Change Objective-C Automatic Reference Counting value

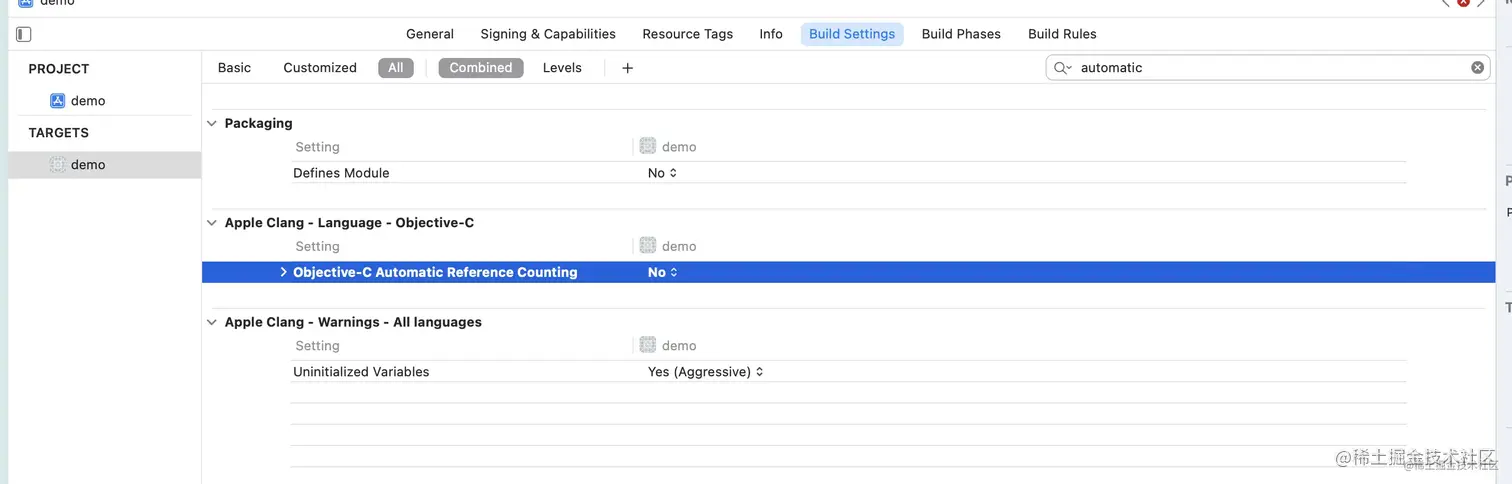[663, 273]
